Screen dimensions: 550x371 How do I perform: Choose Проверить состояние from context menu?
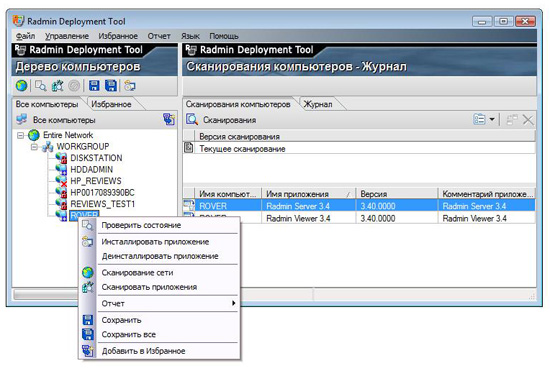[160, 225]
